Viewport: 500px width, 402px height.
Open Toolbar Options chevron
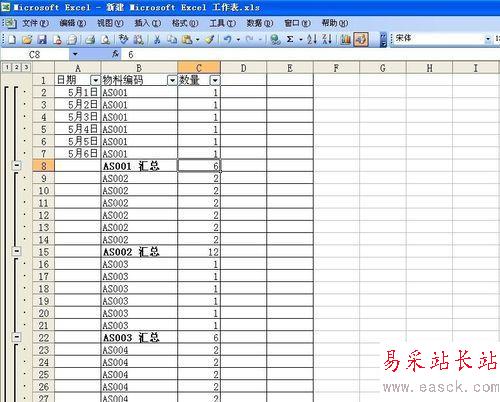(x=383, y=40)
